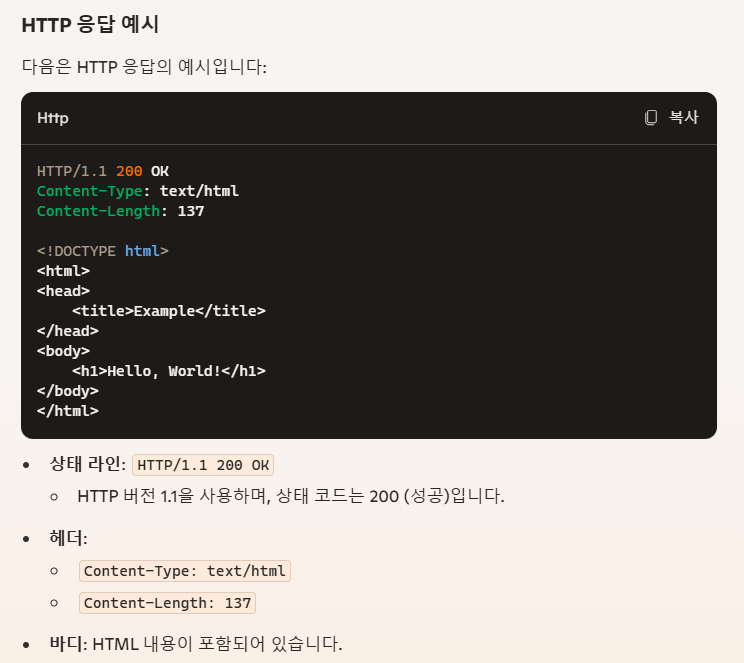Click the copy clipboard icon
The height and width of the screenshot is (663, 744).
tap(651, 117)
